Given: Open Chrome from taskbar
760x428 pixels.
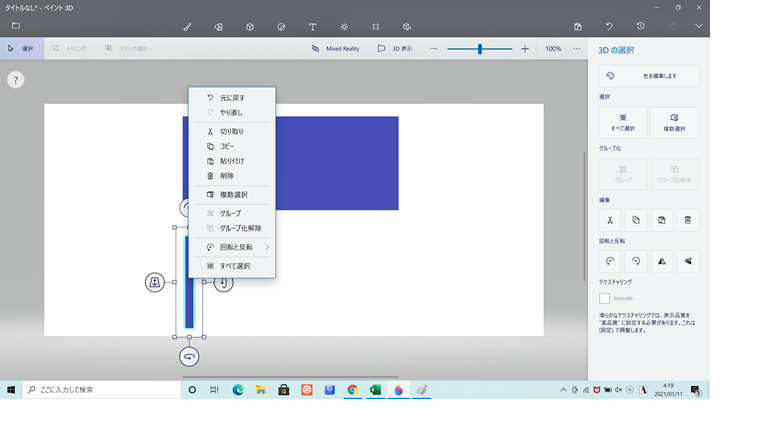Looking at the screenshot, I should coord(352,390).
